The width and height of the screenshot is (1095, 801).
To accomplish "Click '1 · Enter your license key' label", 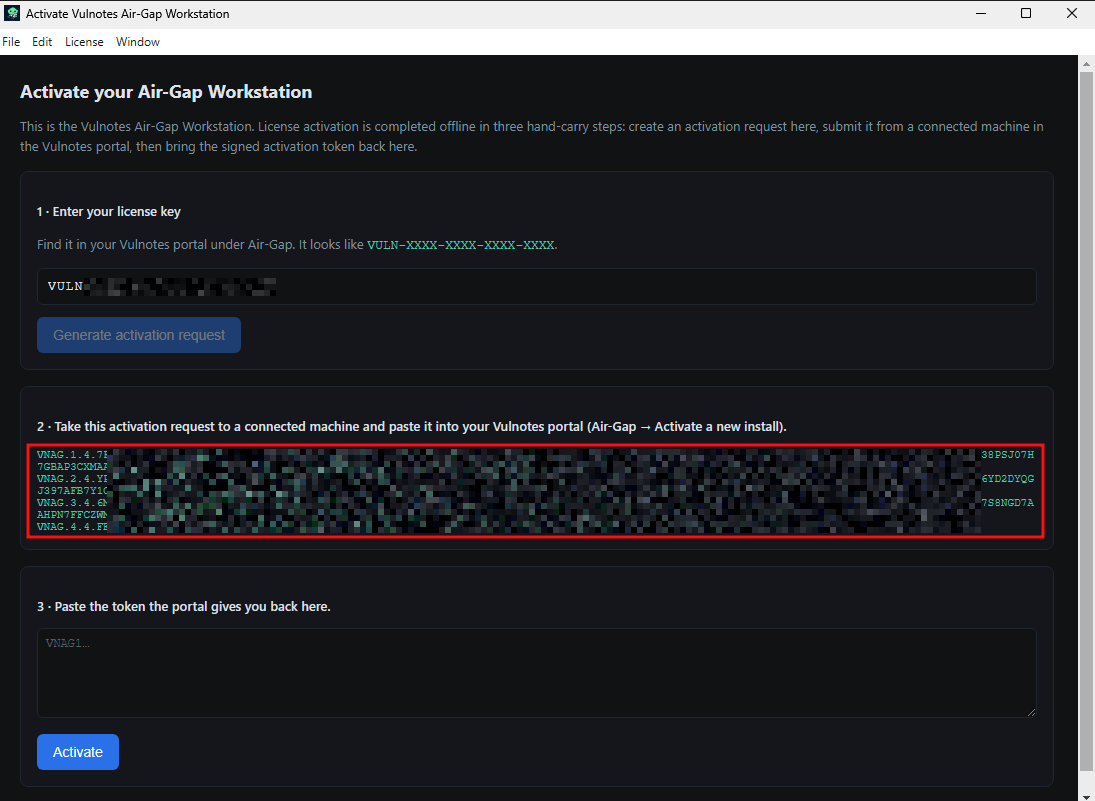I will (x=109, y=212).
